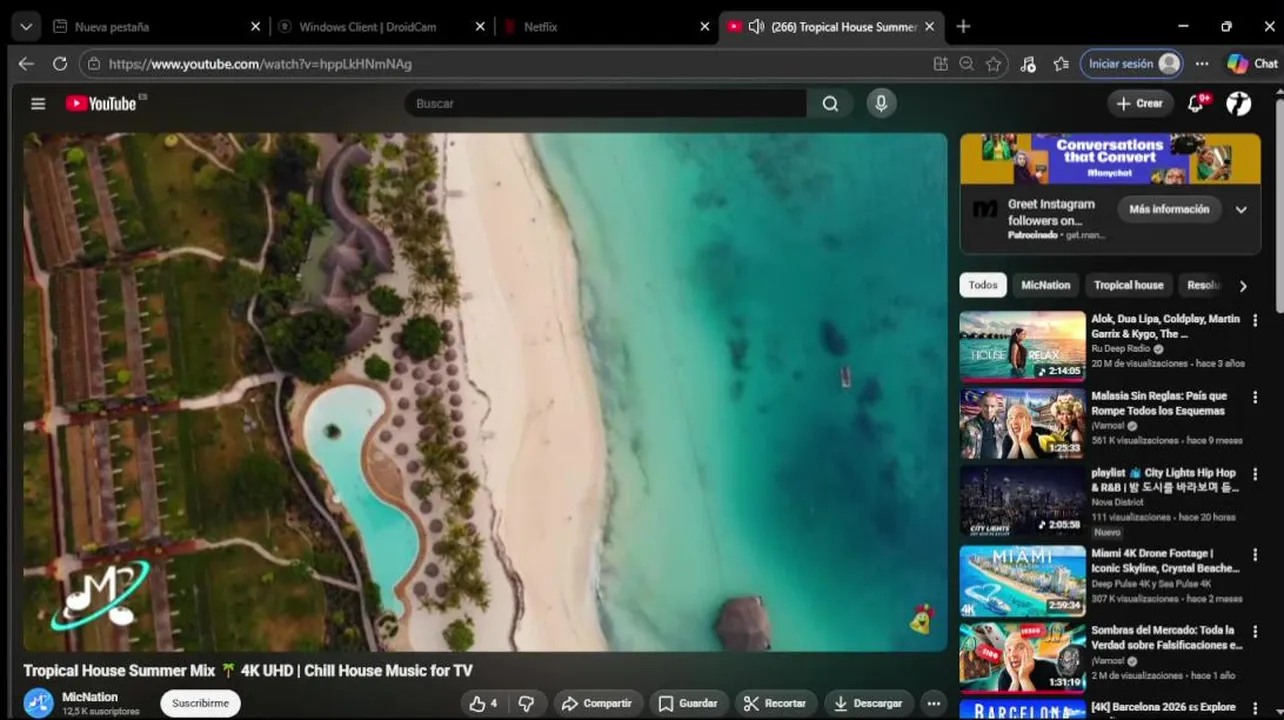Open options for Alok, Dua Lipa video
The image size is (1284, 720).
(1255, 320)
